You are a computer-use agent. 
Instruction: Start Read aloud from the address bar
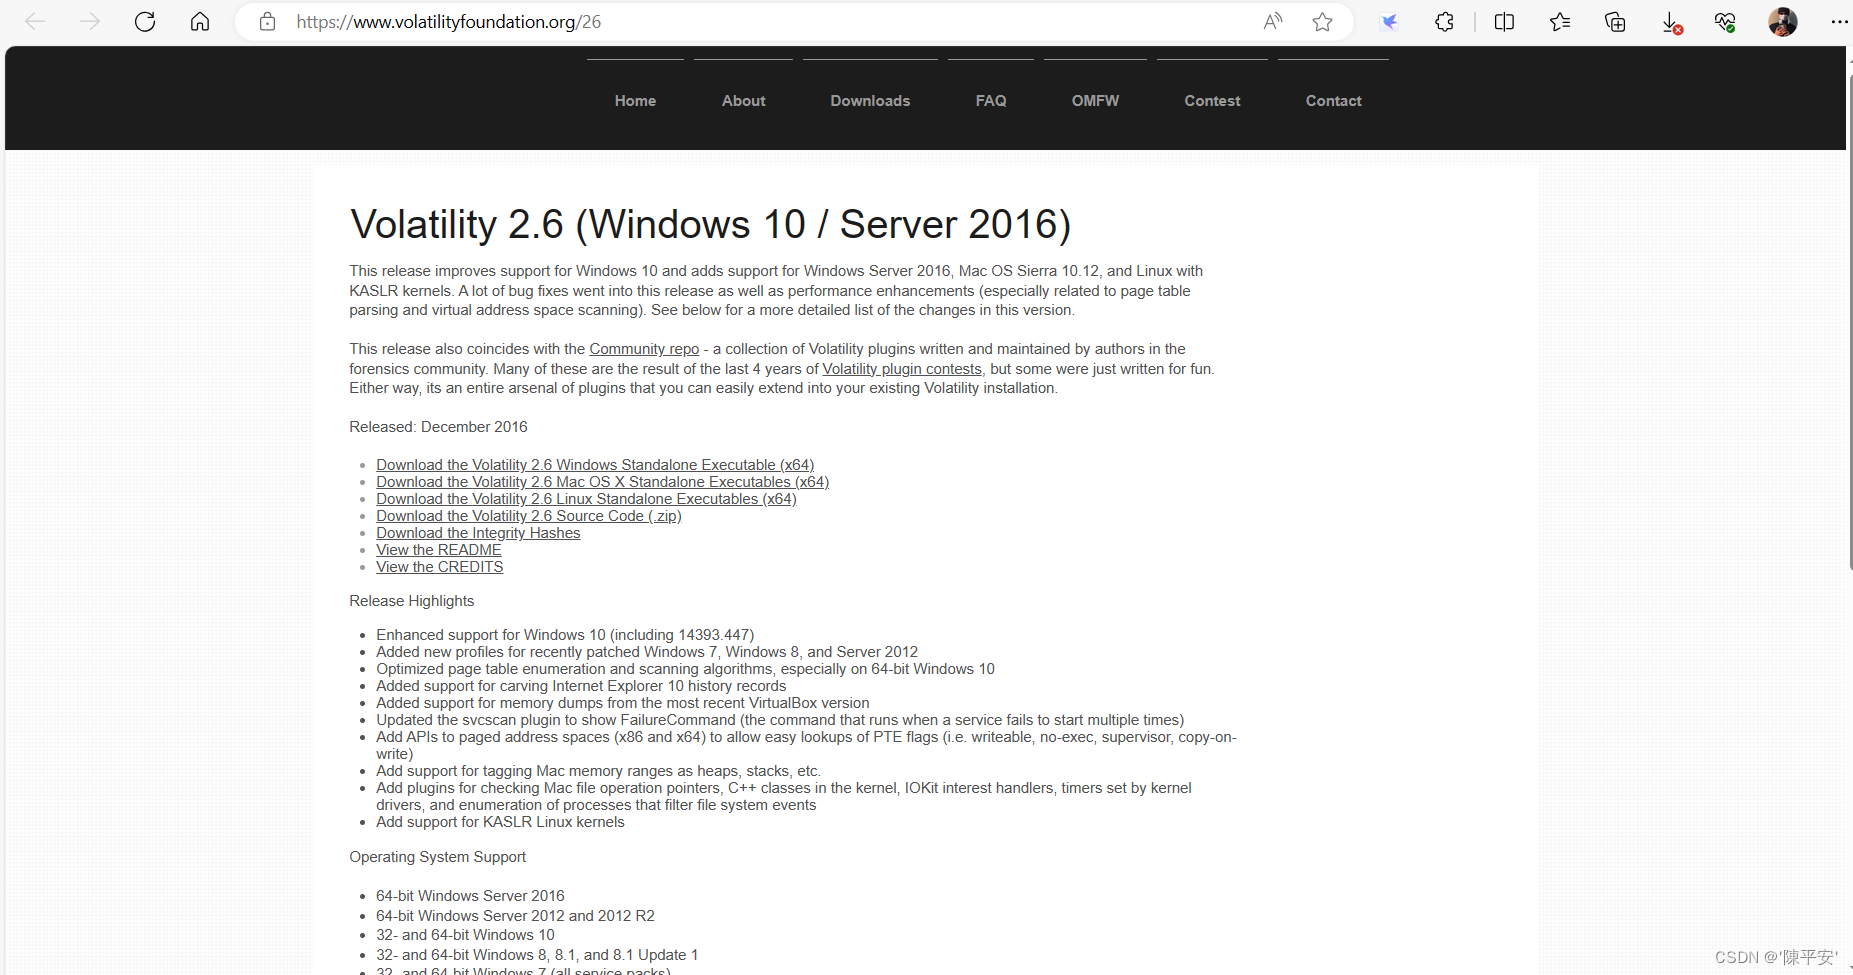1272,21
